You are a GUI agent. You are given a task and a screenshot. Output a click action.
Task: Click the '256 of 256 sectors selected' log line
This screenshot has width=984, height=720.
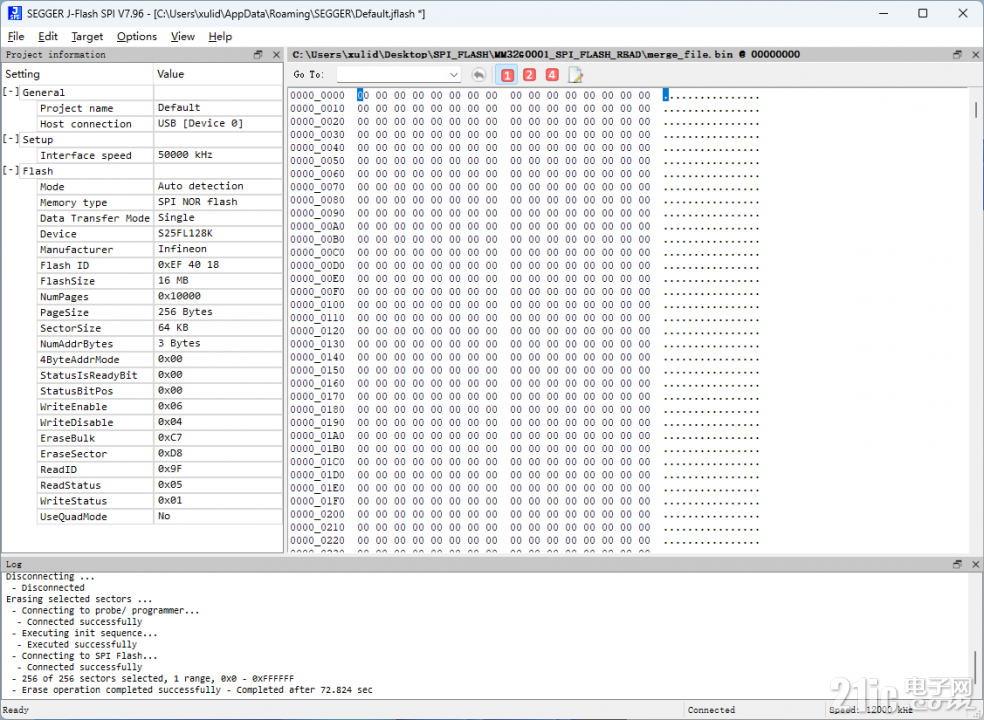(x=152, y=678)
